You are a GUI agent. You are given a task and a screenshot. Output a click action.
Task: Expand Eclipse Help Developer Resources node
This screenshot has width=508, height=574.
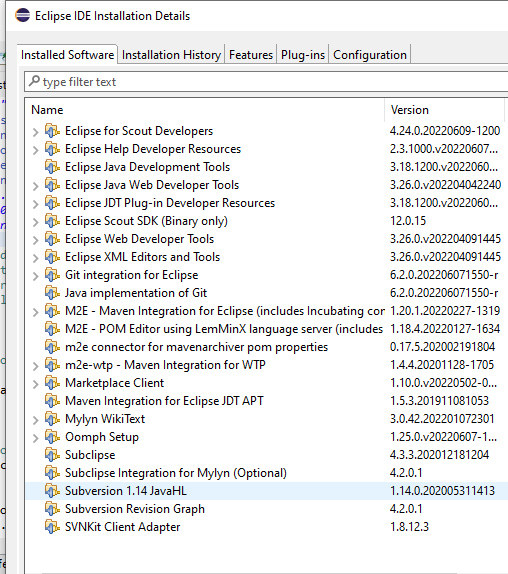[x=36, y=150]
